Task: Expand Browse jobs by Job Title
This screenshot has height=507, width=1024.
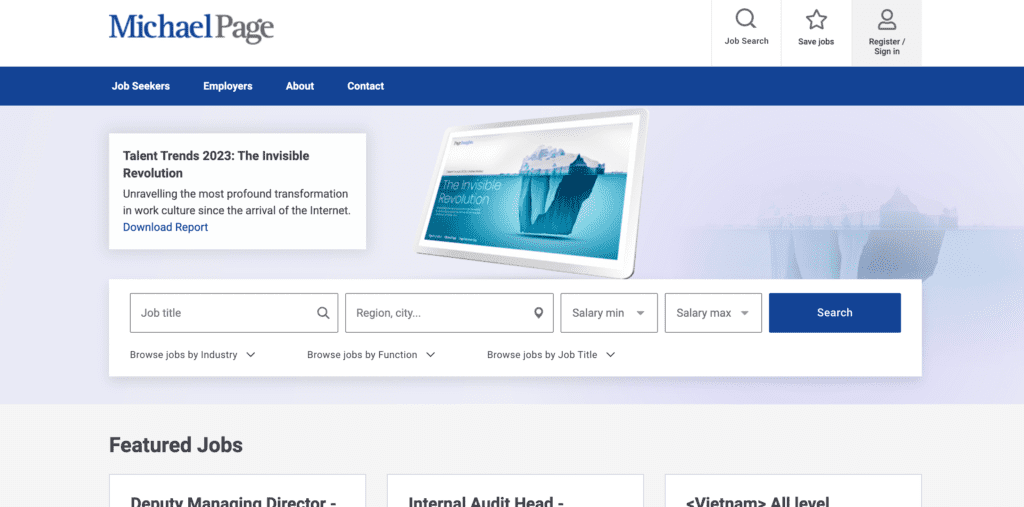Action: tap(551, 355)
